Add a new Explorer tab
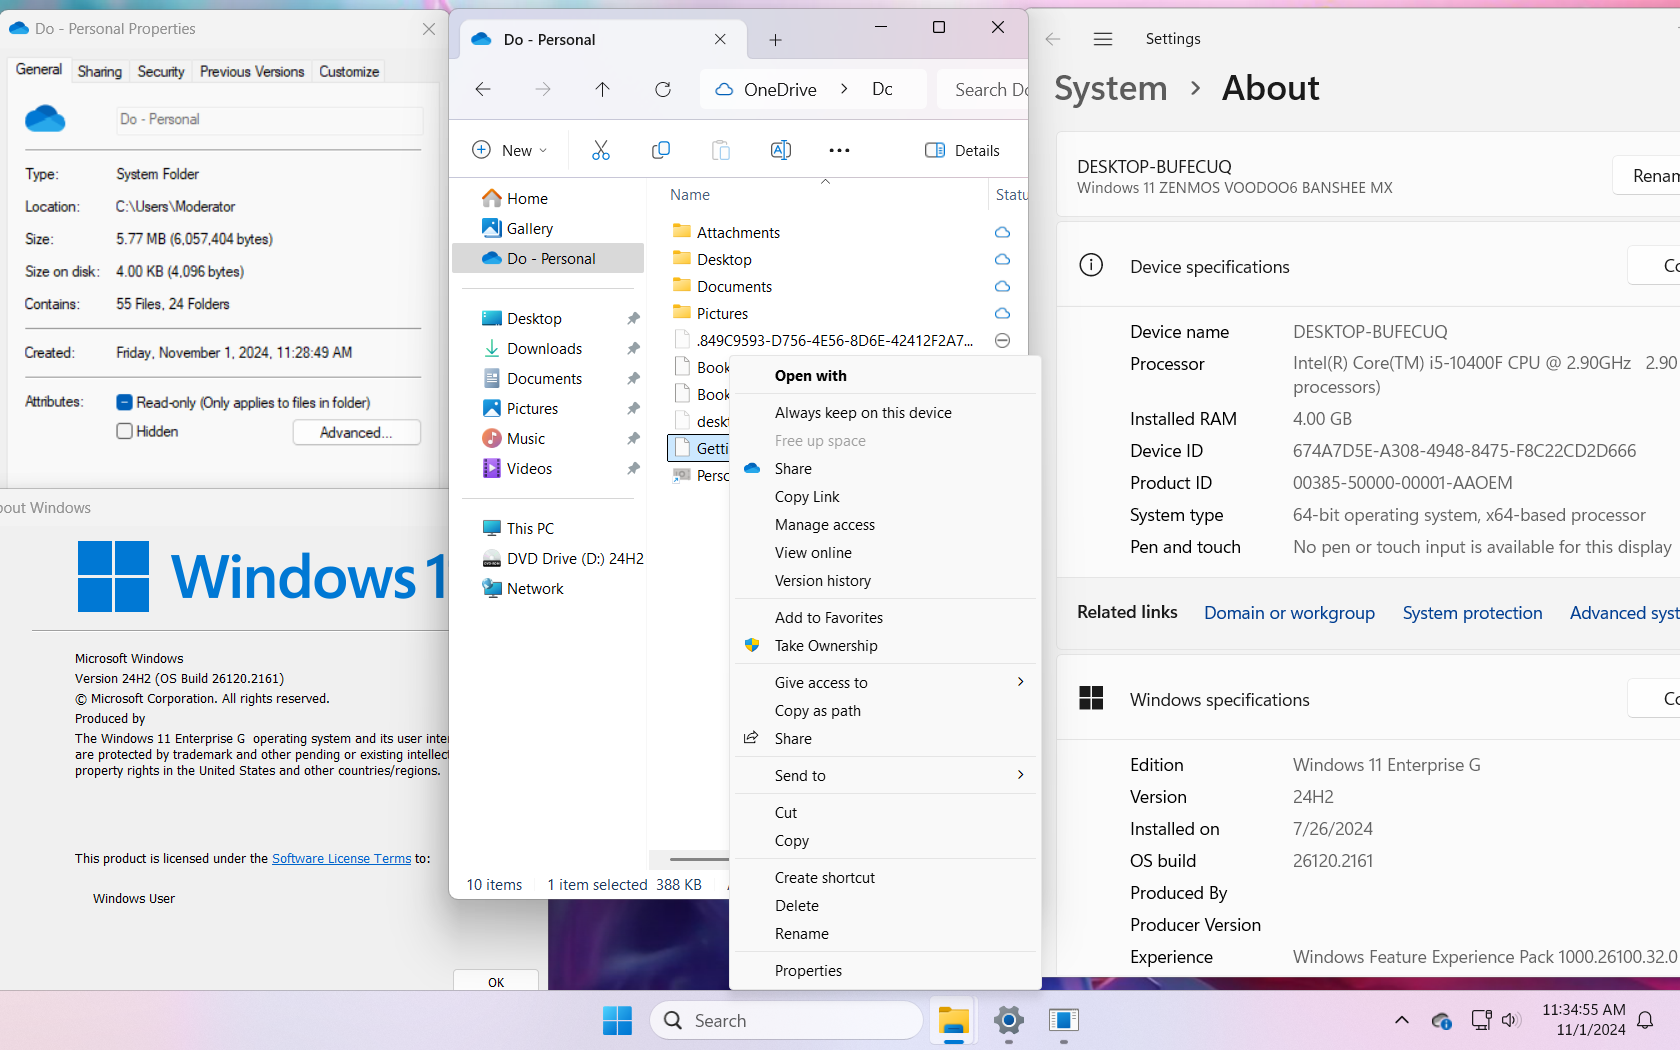Image resolution: width=1680 pixels, height=1050 pixels. (x=775, y=40)
